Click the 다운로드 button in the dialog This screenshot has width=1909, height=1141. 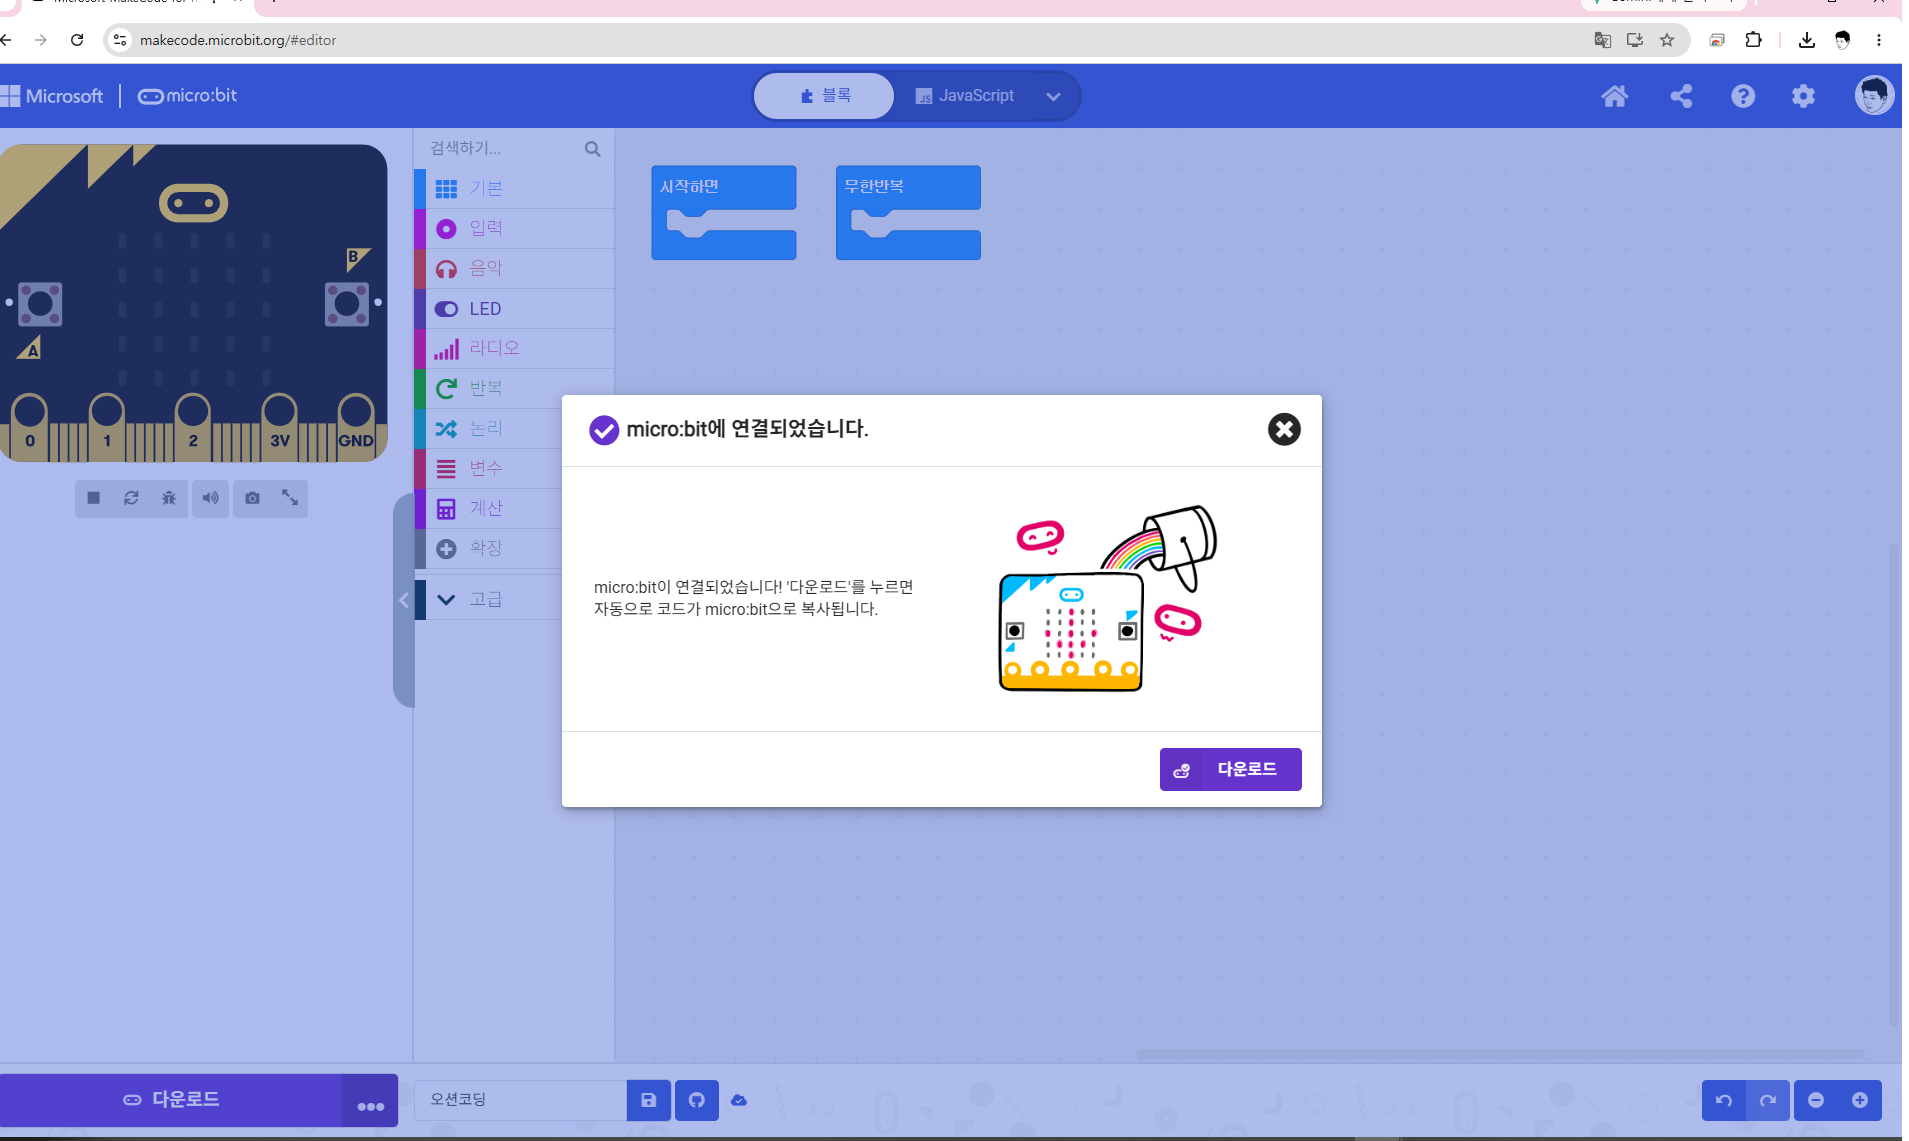(x=1230, y=769)
